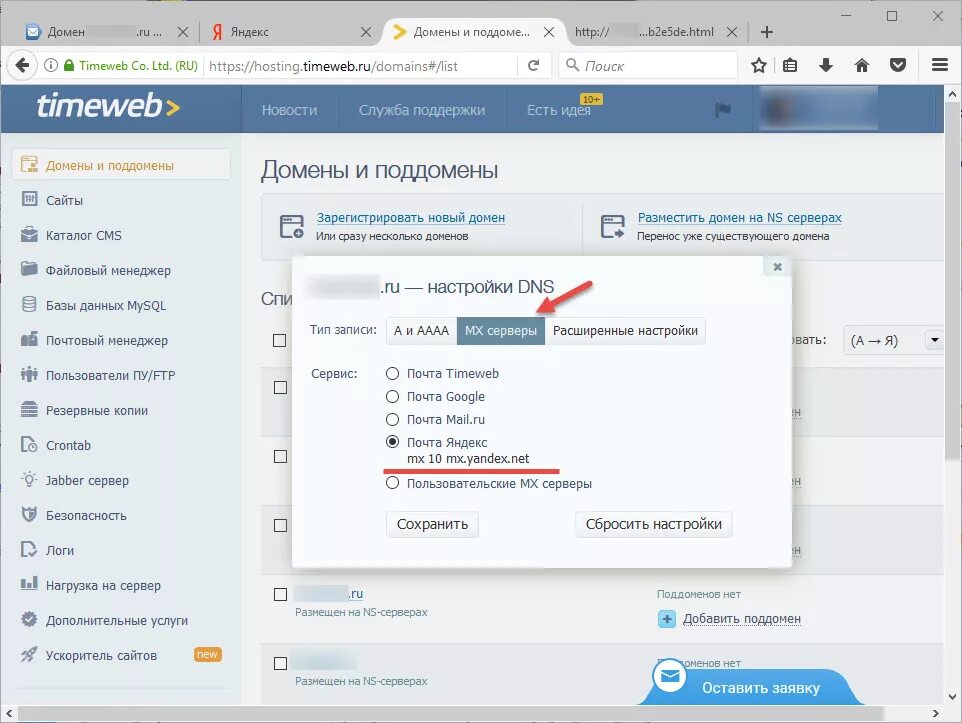Click Разместить домен на NS серверах link
This screenshot has height=723, width=962.
(739, 217)
